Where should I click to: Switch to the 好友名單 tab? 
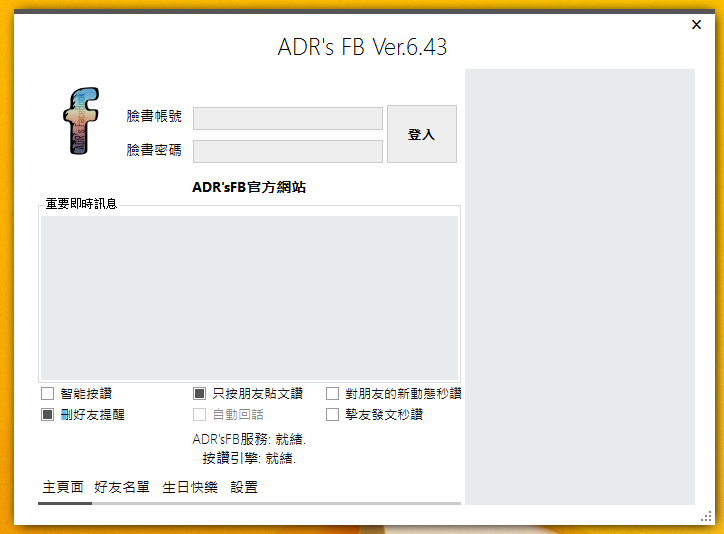point(122,487)
